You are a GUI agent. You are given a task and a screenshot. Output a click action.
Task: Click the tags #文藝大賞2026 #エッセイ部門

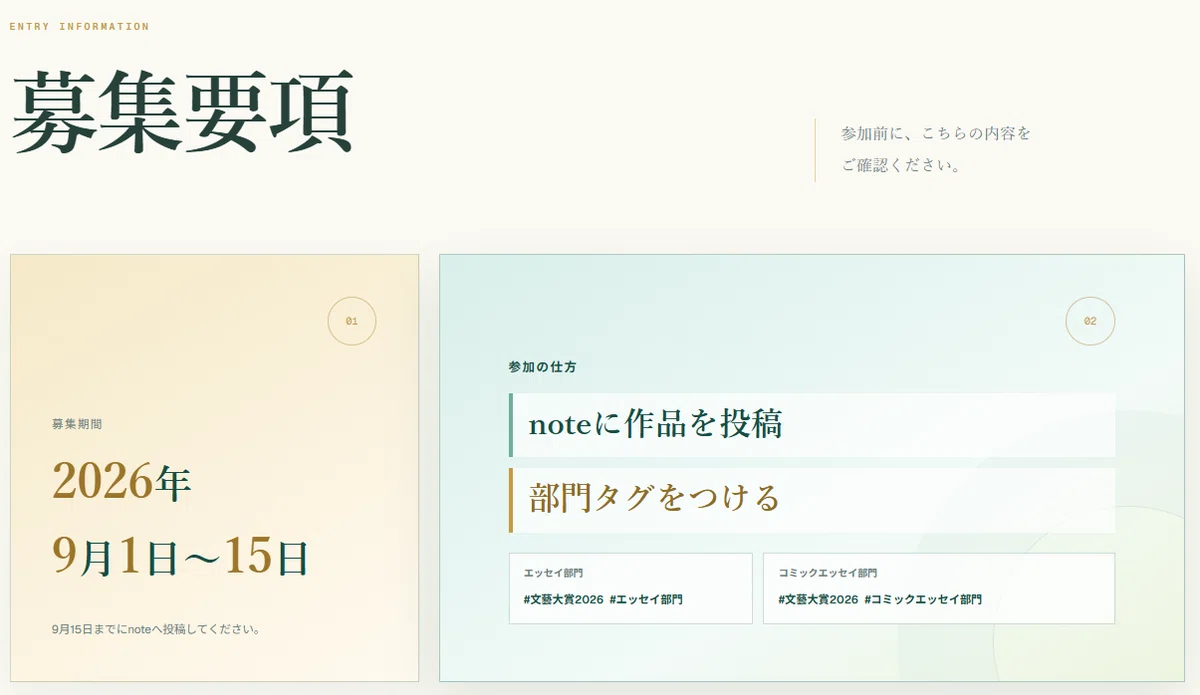click(x=603, y=600)
